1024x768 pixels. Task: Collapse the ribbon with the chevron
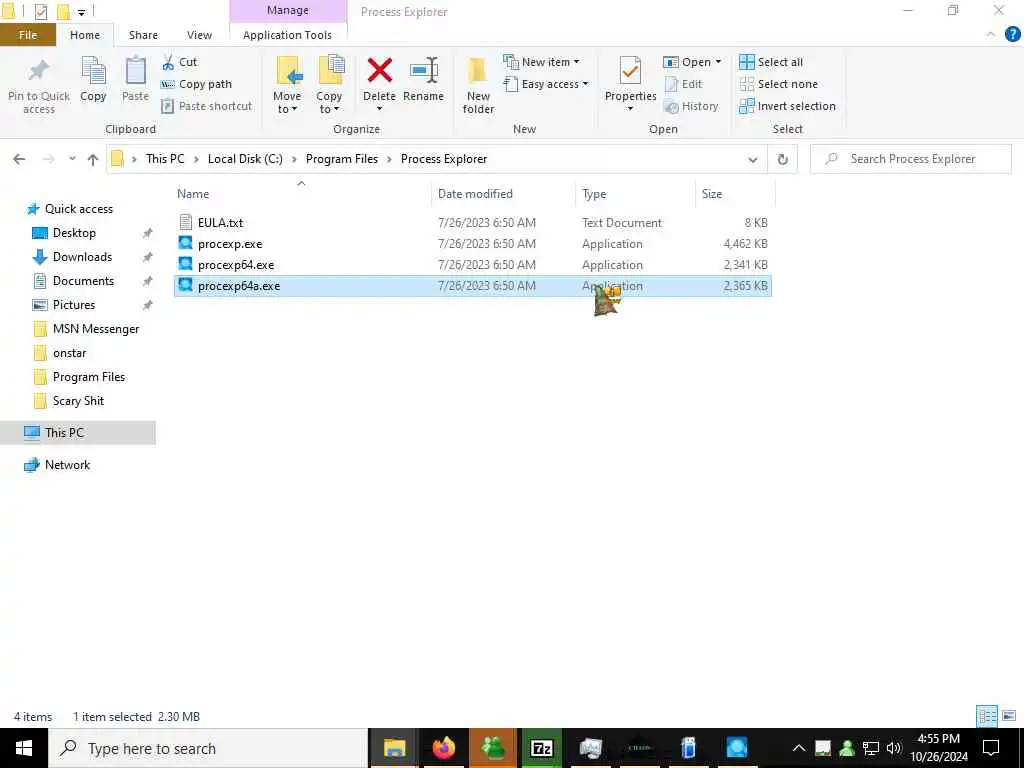coord(991,35)
